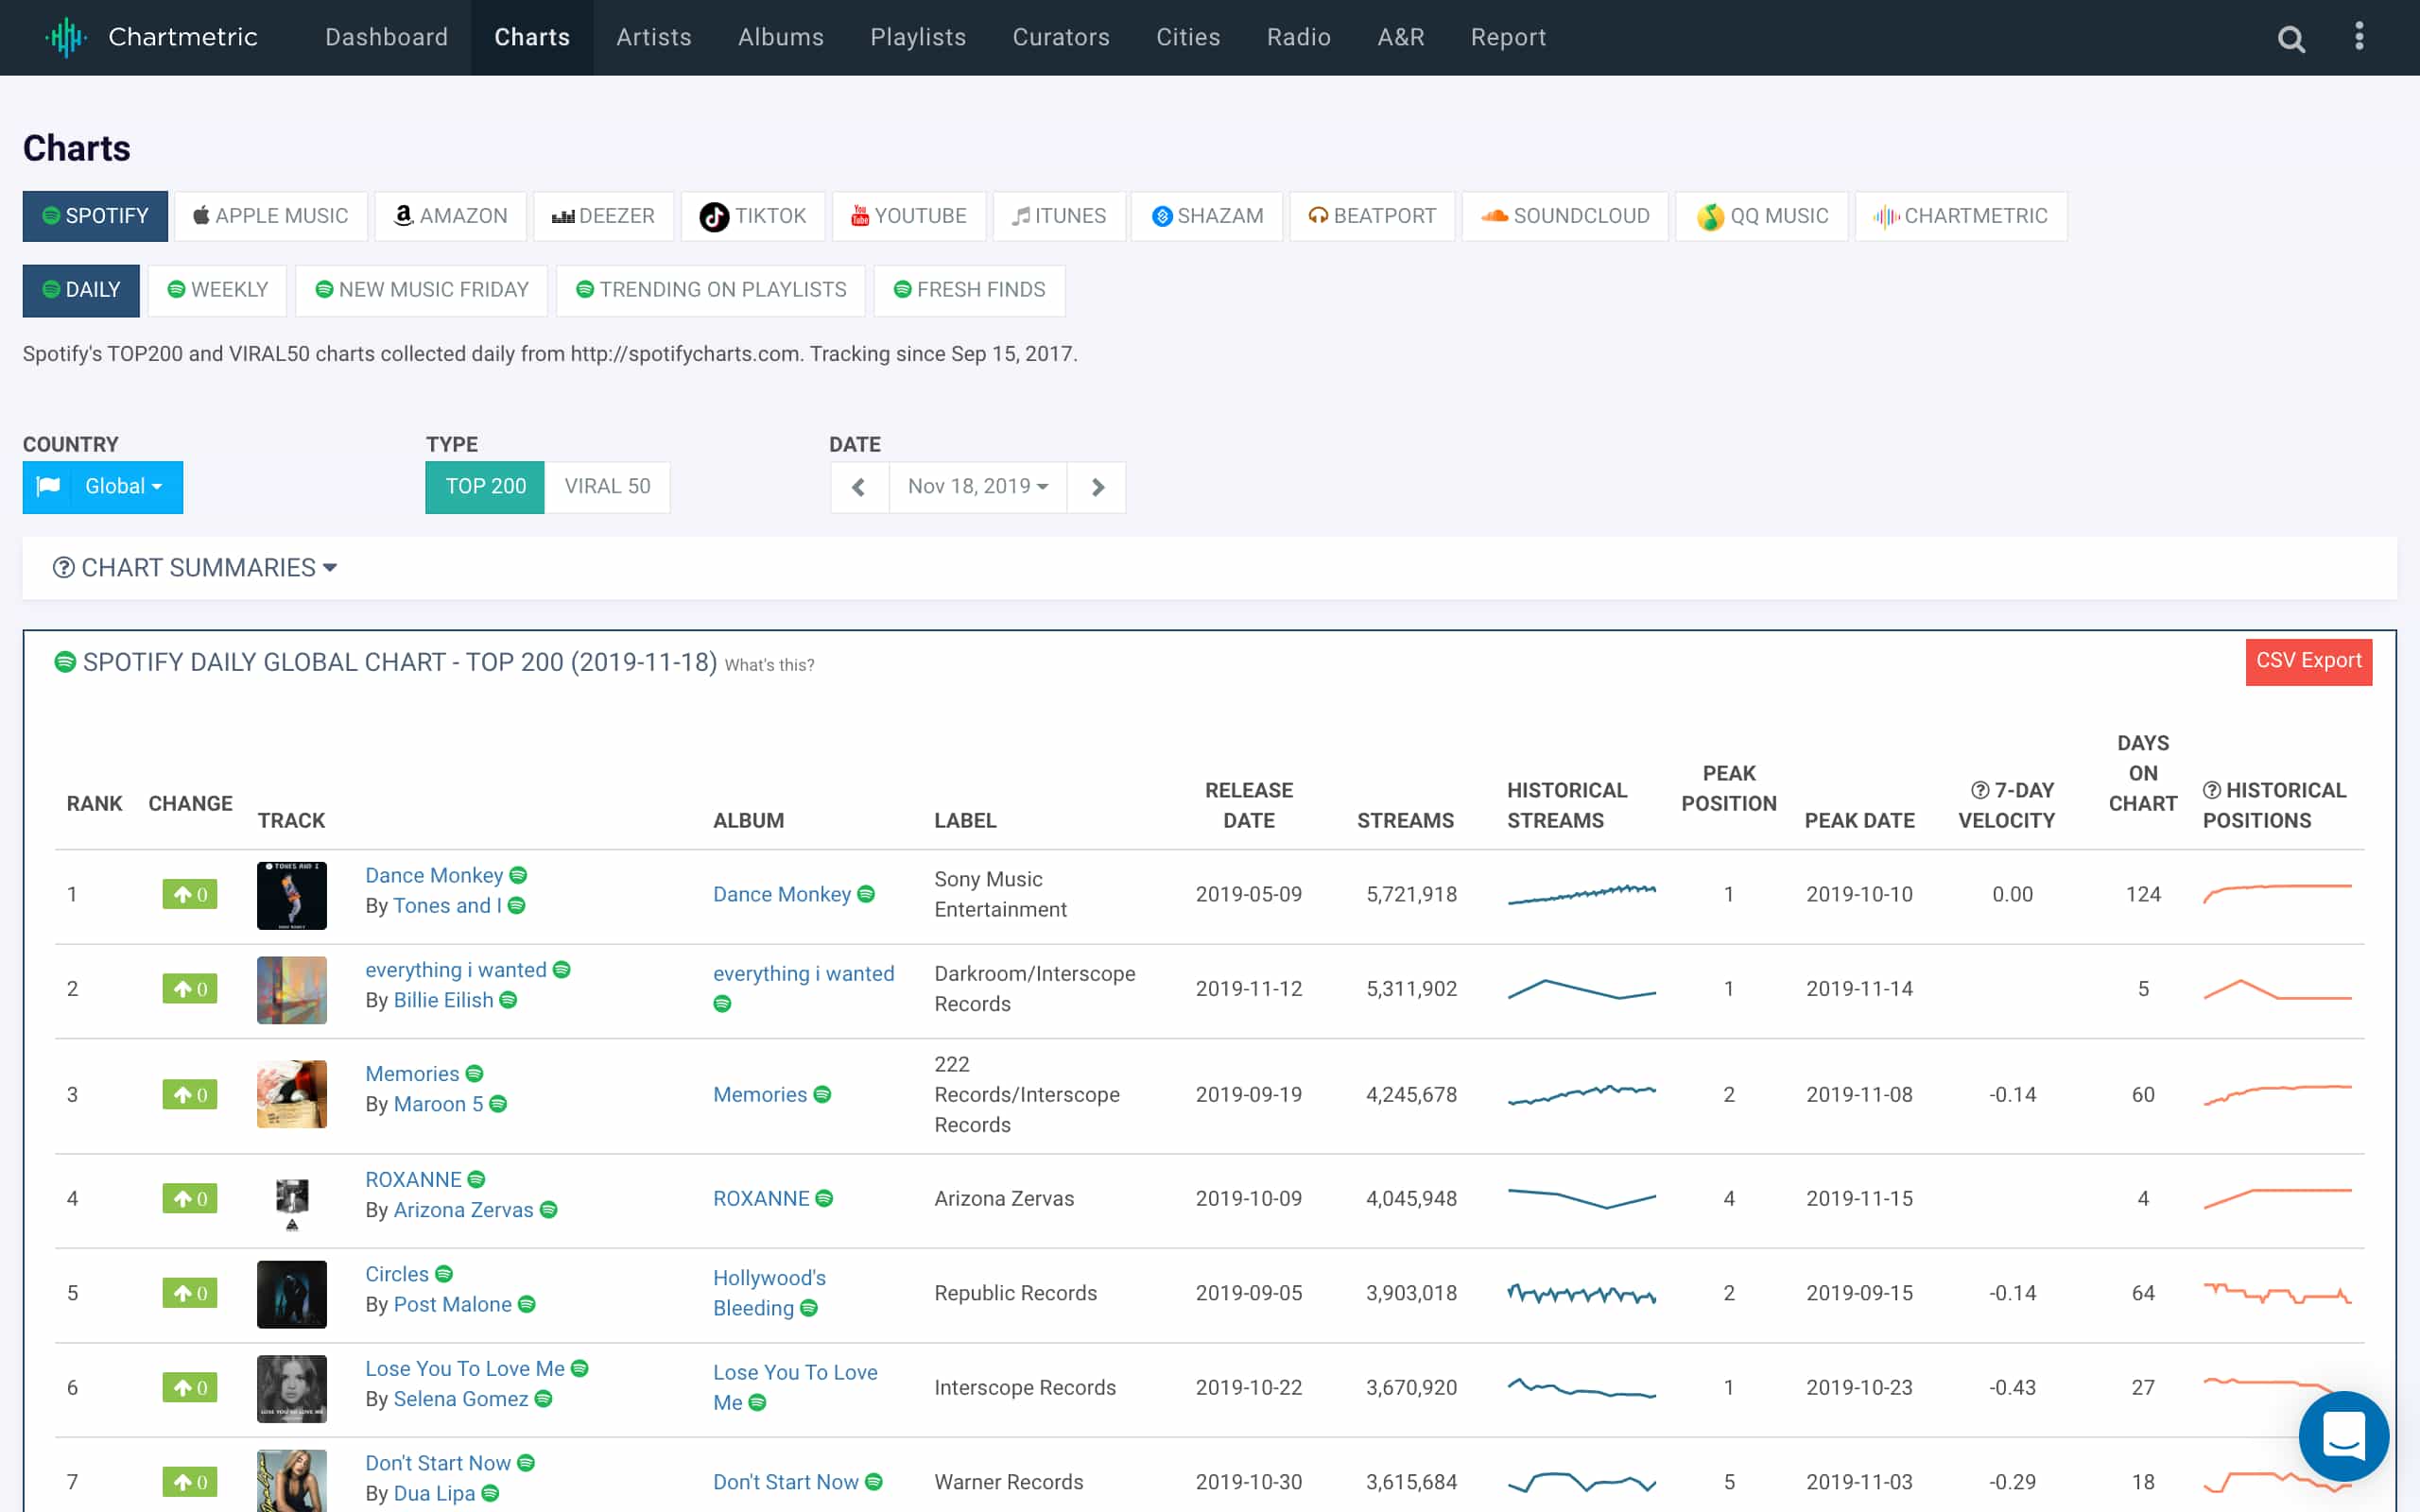Open the Dashboard nav item
This screenshot has height=1512, width=2420.
pyautogui.click(x=387, y=37)
